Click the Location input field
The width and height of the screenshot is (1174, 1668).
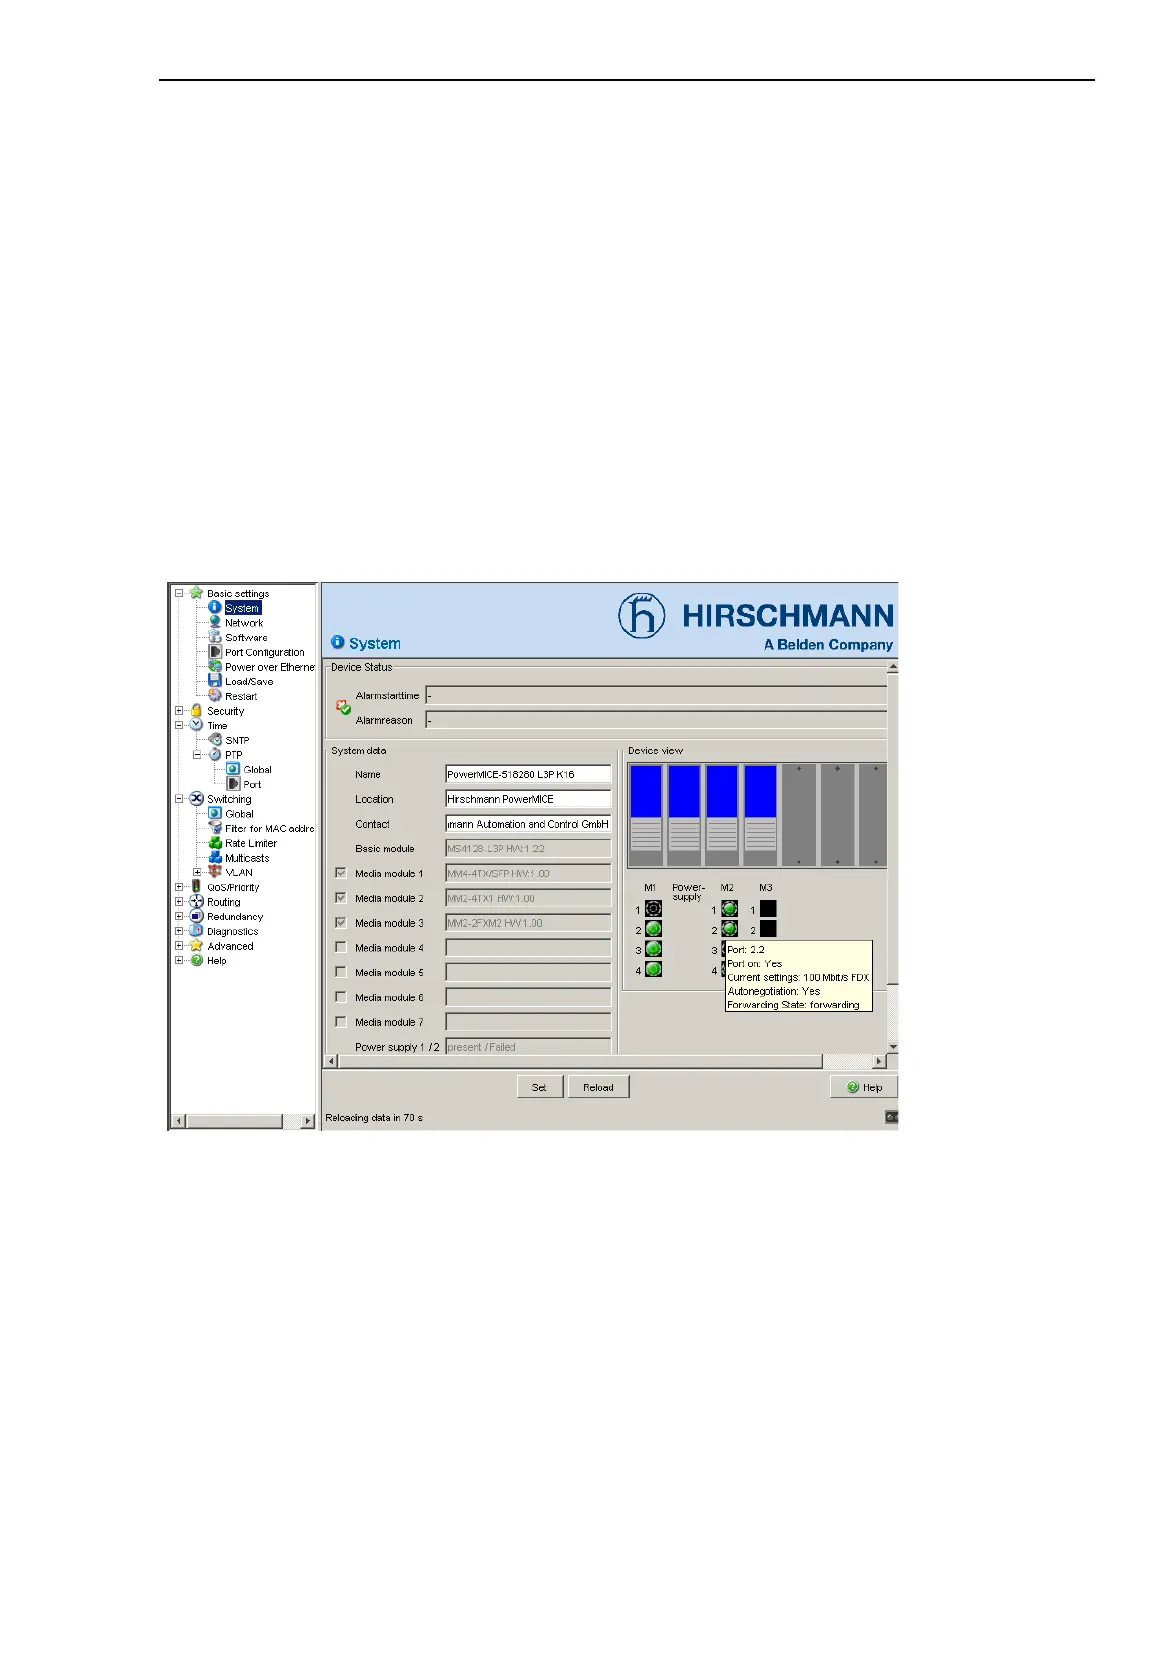point(528,799)
